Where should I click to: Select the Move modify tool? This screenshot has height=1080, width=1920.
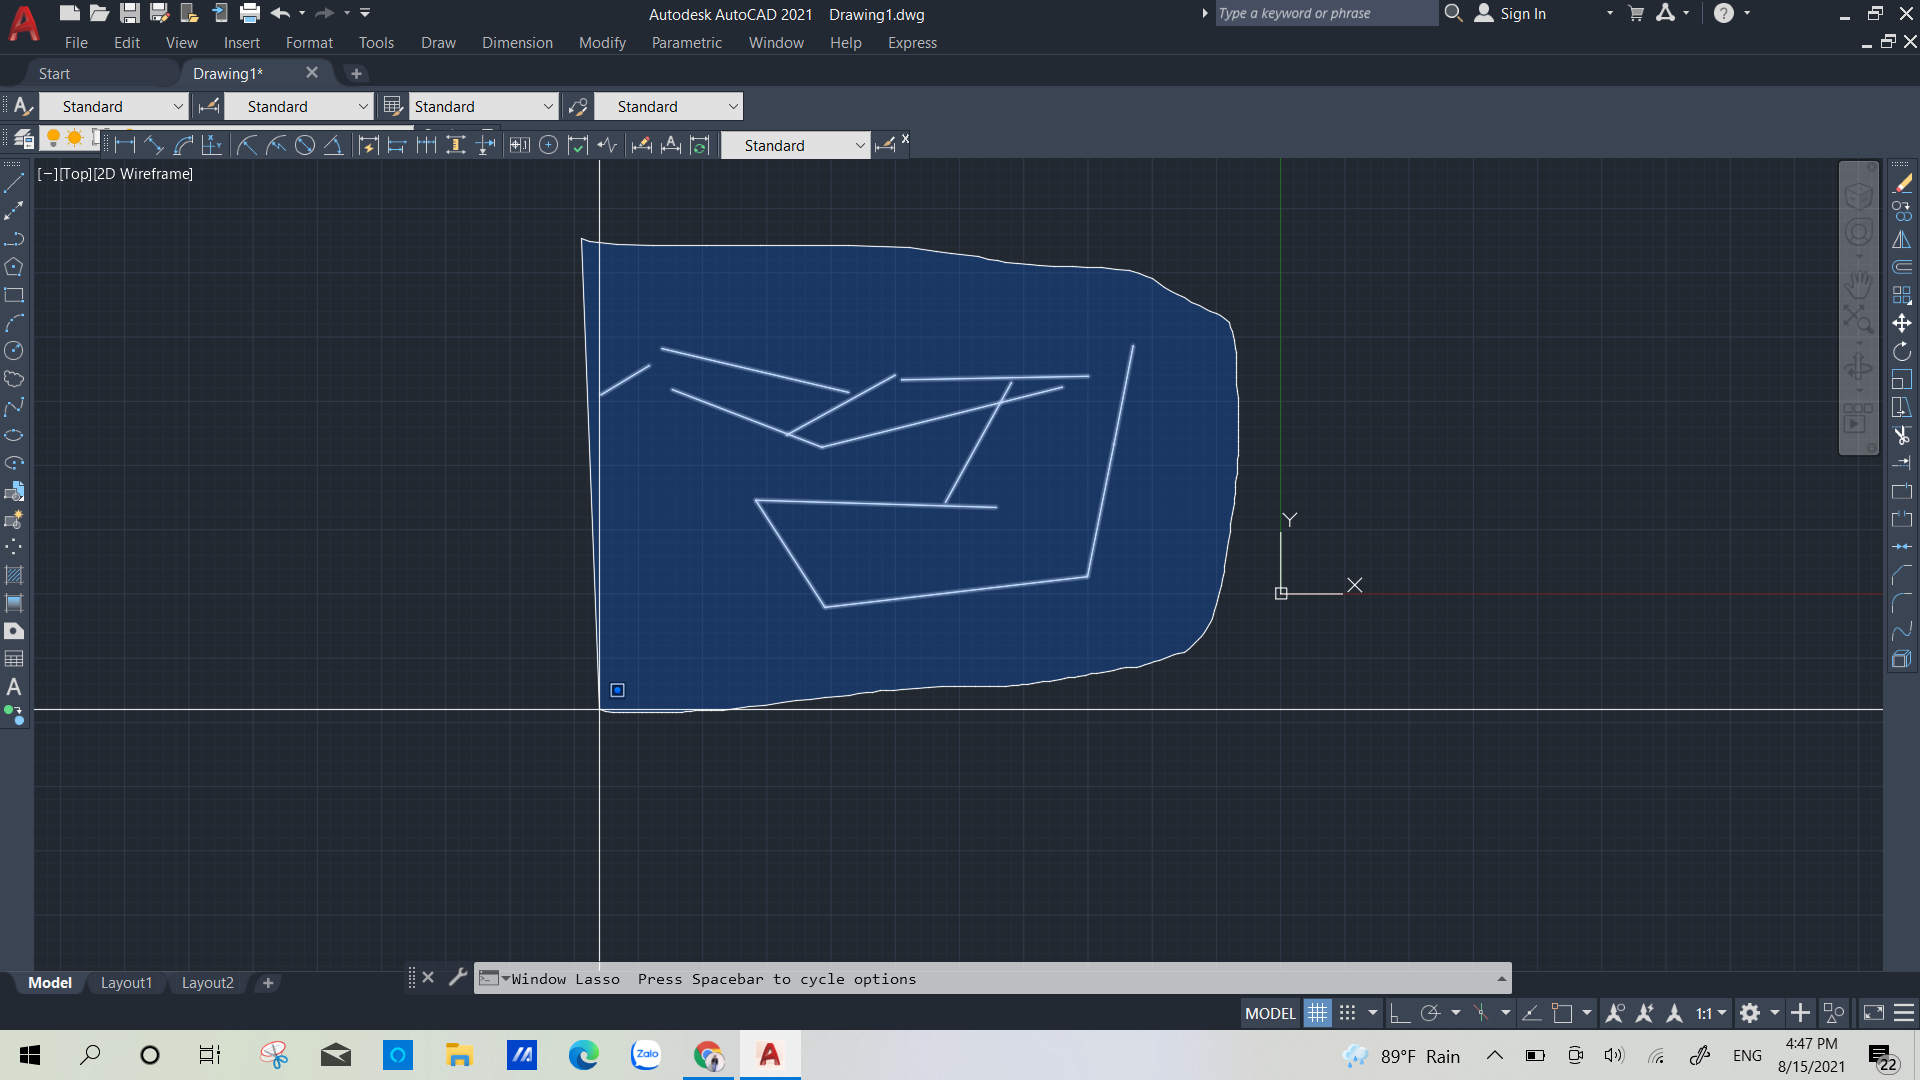tap(1902, 323)
